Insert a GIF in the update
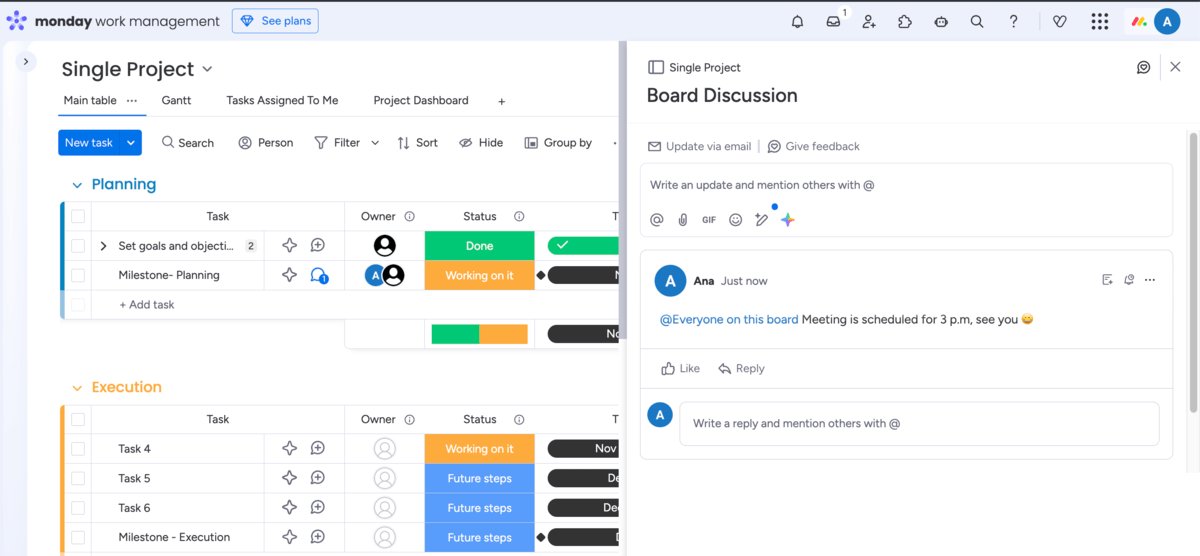Viewport: 1200px width, 556px height. [x=709, y=220]
